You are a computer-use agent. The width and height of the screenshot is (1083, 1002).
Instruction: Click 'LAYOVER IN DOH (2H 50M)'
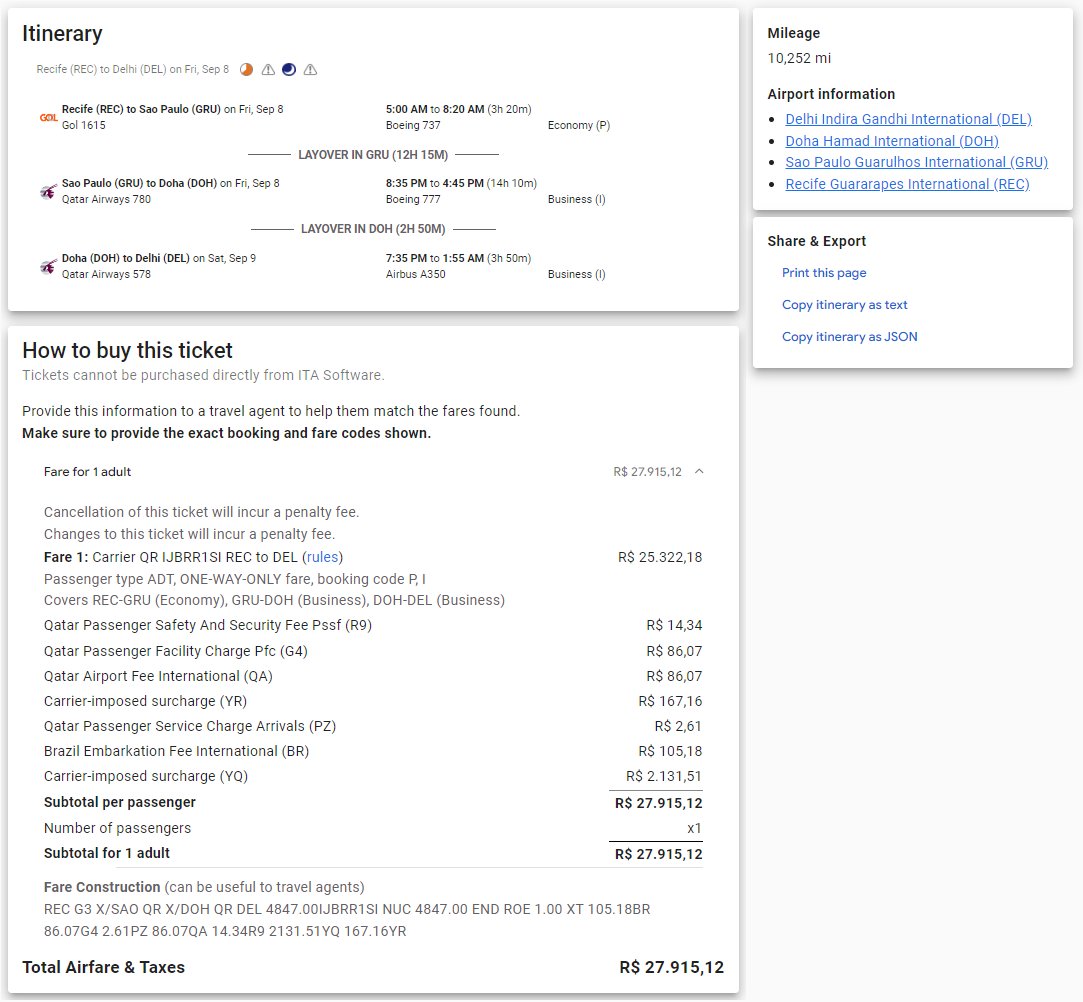(373, 229)
